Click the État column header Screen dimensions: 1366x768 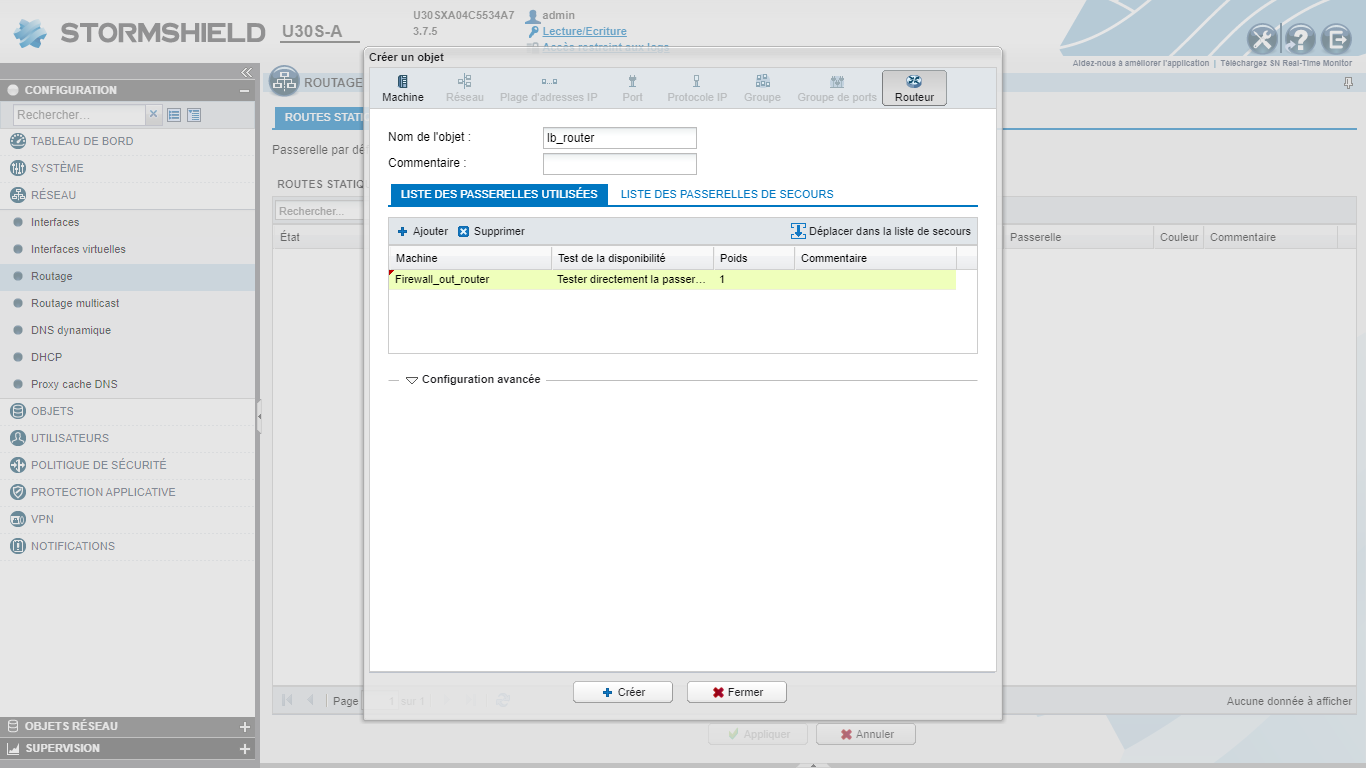click(318, 238)
